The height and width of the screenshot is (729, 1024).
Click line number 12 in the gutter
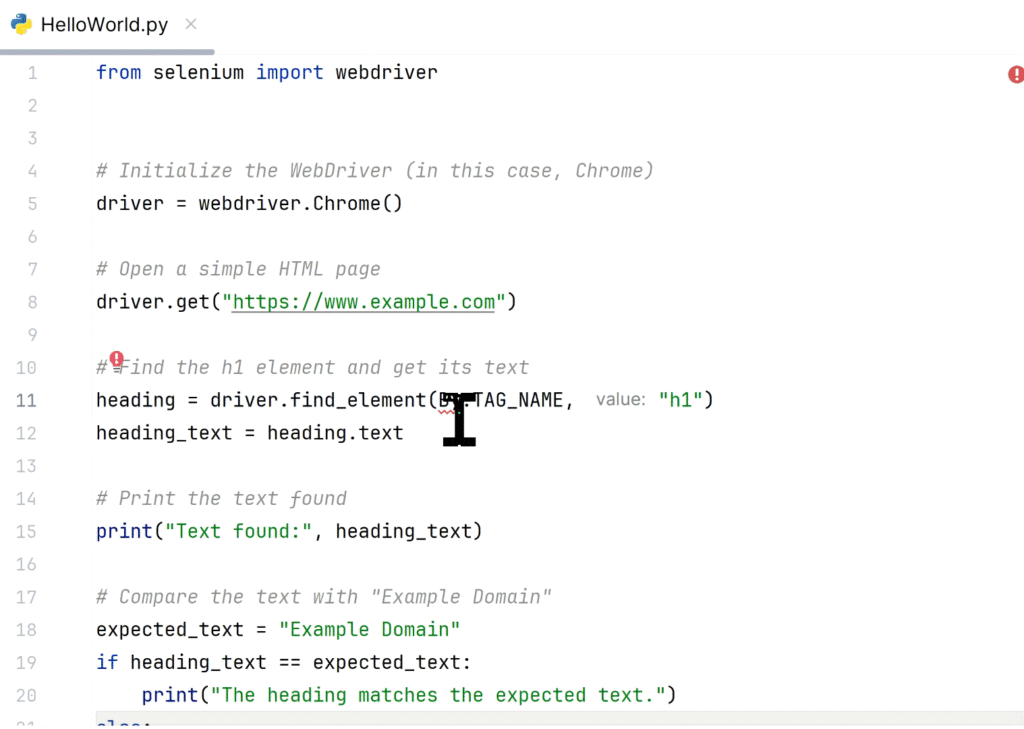coord(26,434)
